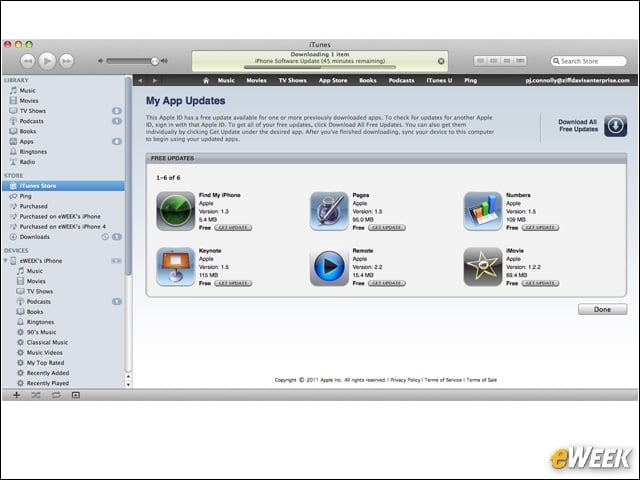
Task: Open the Pages app icon
Action: tap(329, 211)
